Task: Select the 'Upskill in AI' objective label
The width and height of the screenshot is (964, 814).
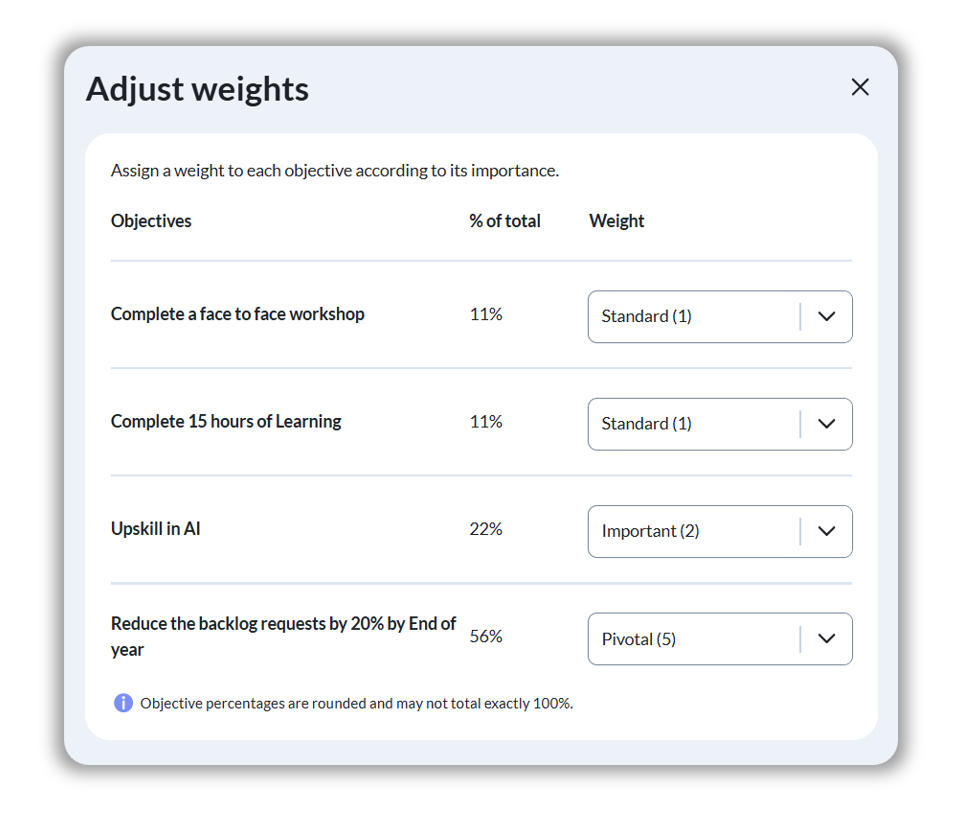Action: point(156,529)
